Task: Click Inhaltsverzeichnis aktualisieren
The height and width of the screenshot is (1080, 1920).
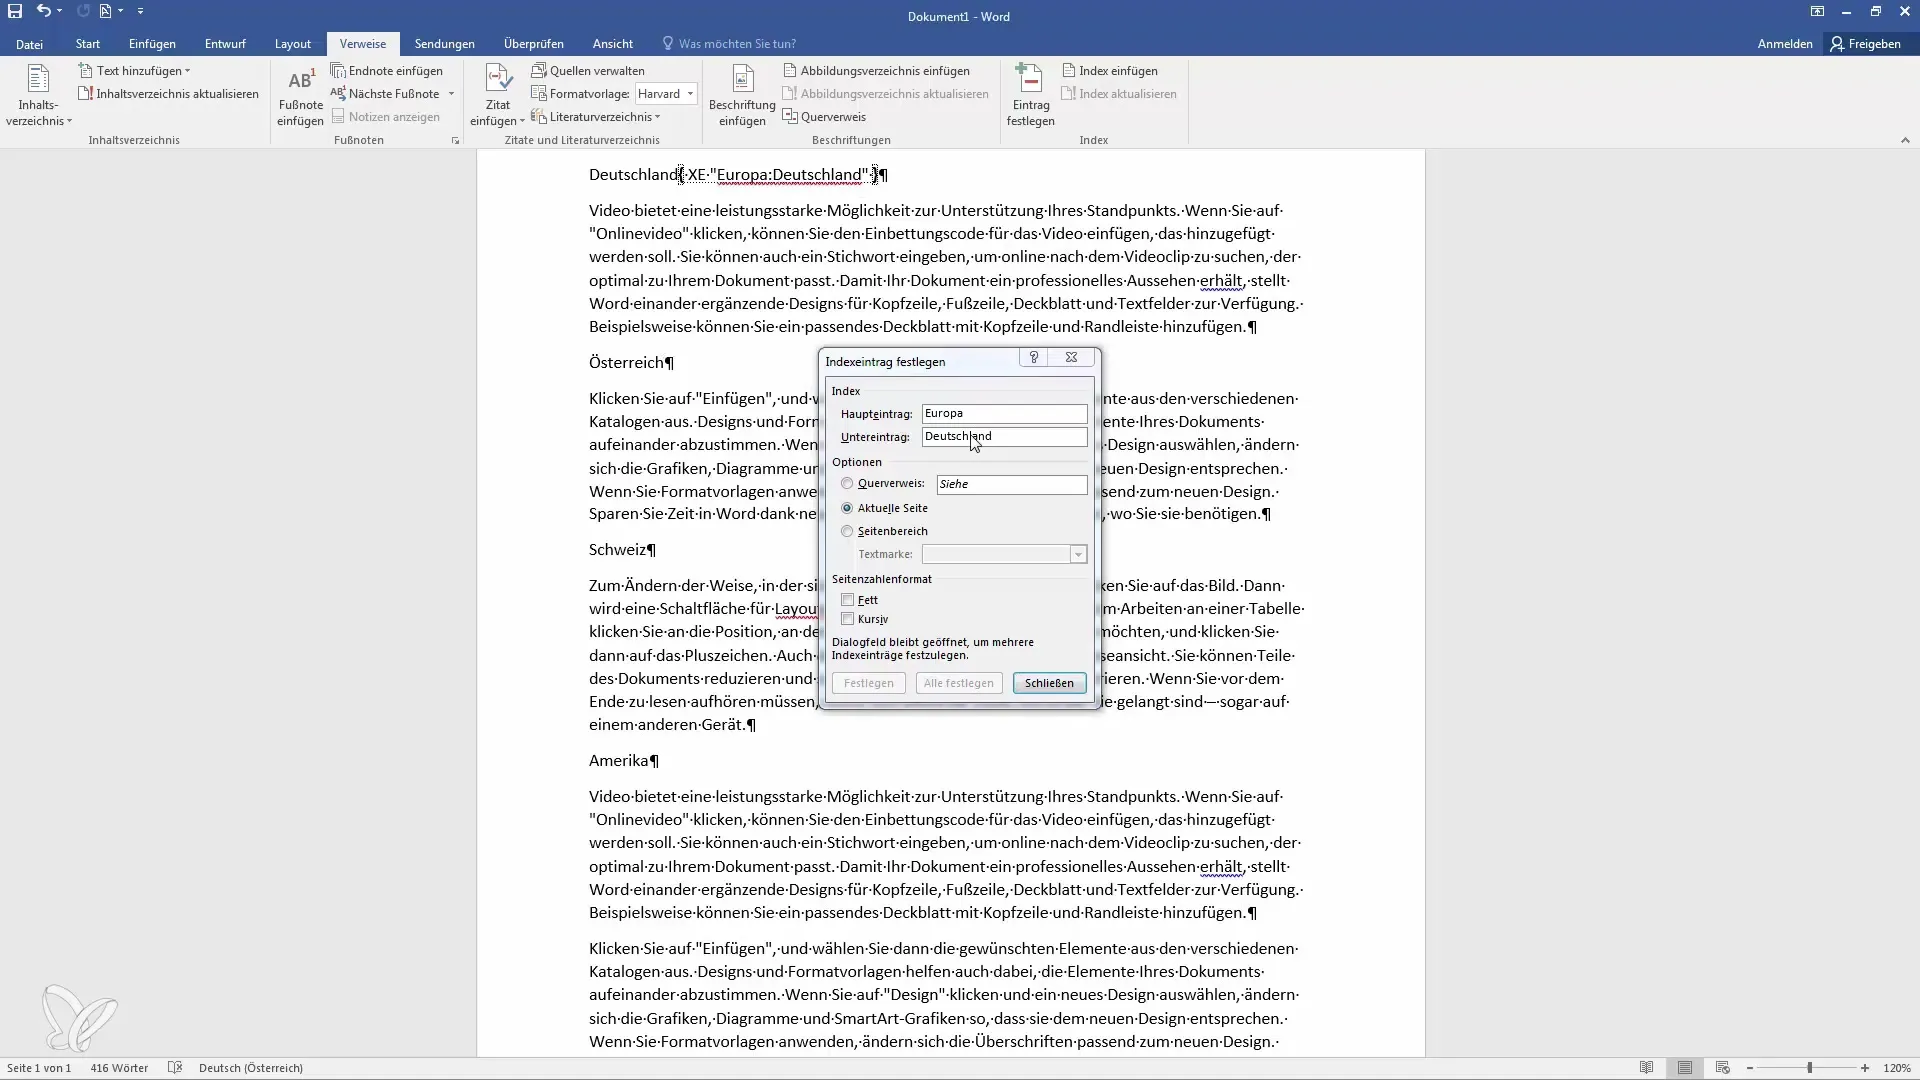Action: click(x=168, y=94)
